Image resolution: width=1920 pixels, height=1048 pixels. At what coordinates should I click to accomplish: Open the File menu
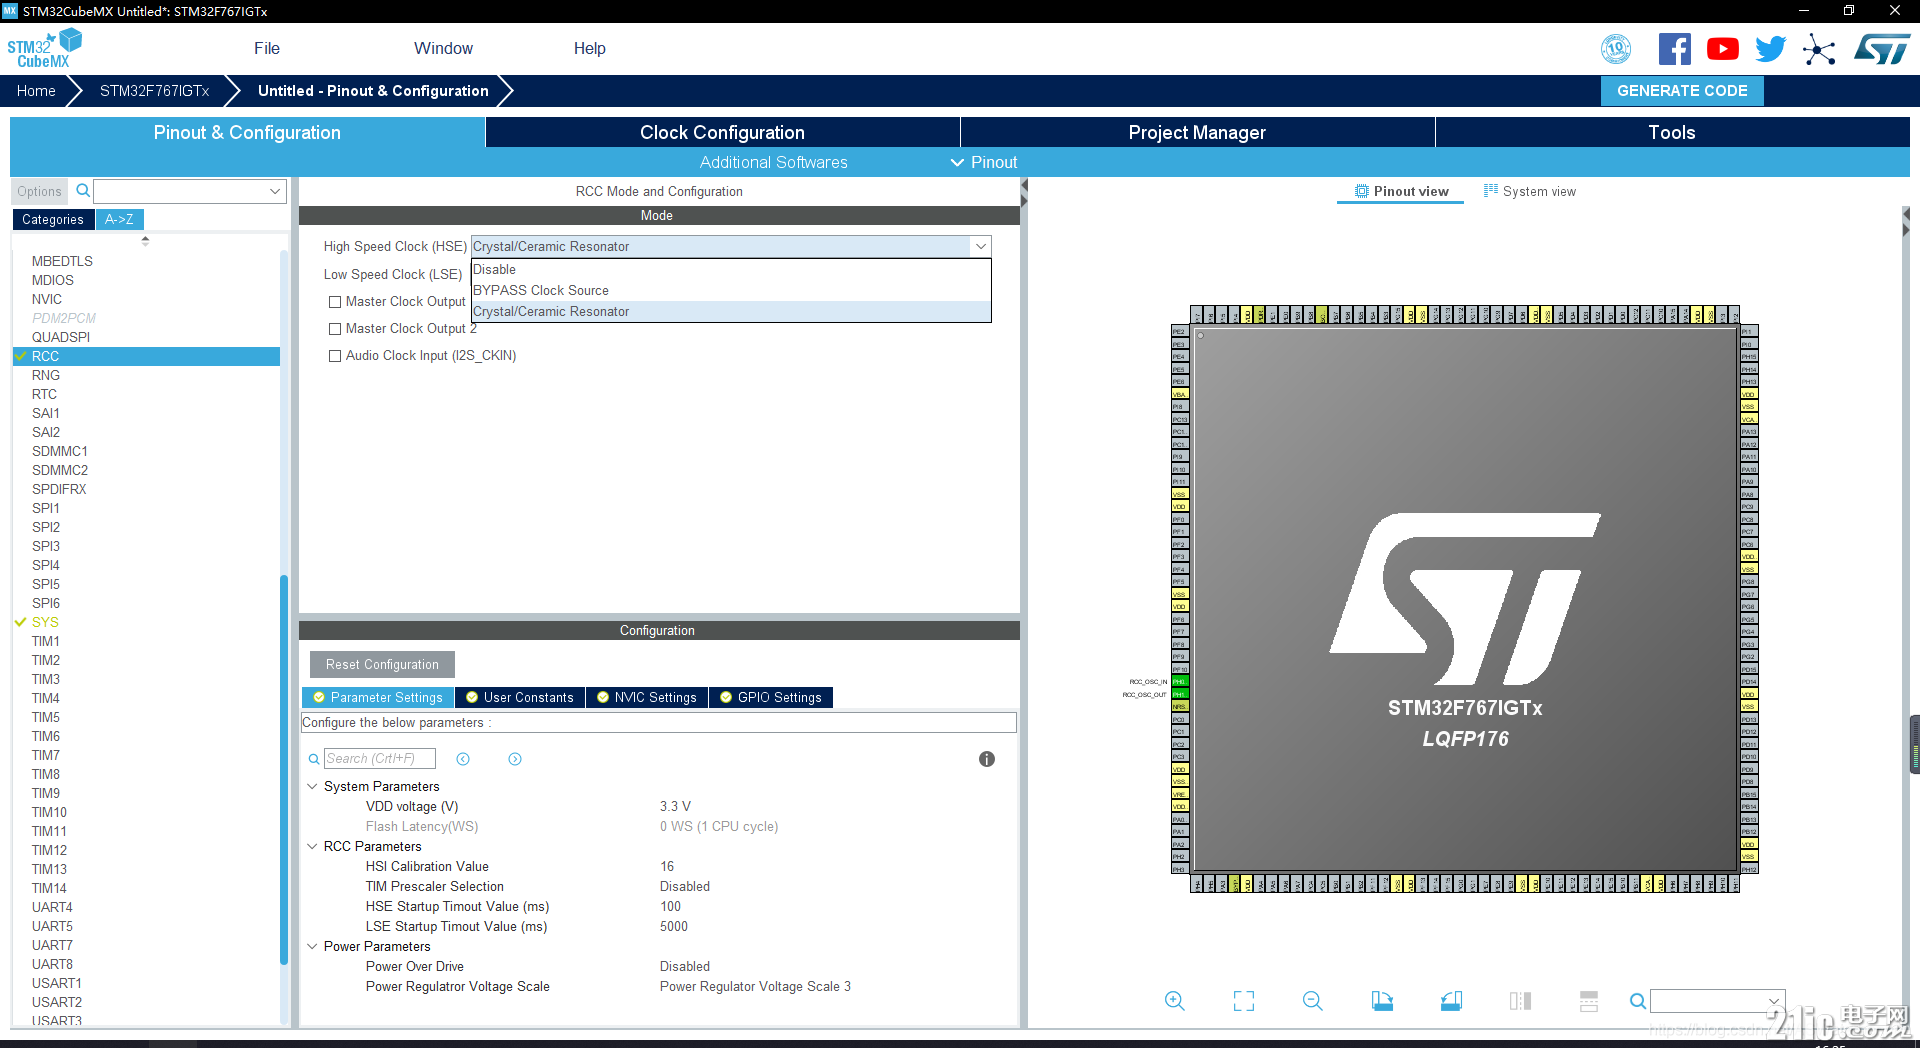coord(267,48)
